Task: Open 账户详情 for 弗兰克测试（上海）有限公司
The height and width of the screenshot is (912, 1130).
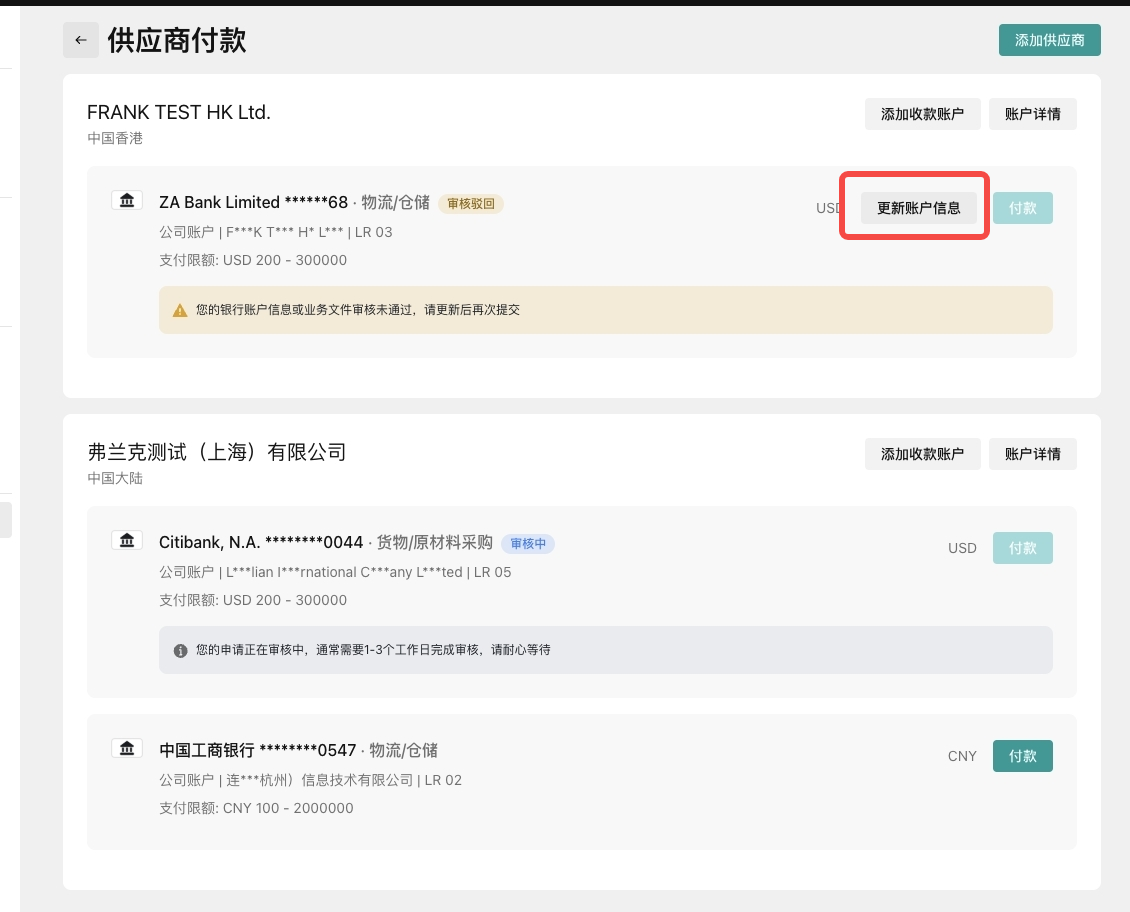Action: [1032, 454]
